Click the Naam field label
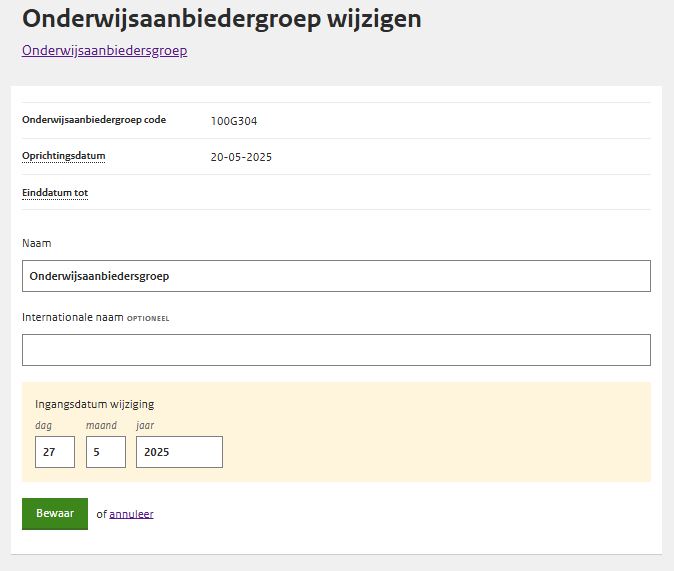 [37, 243]
